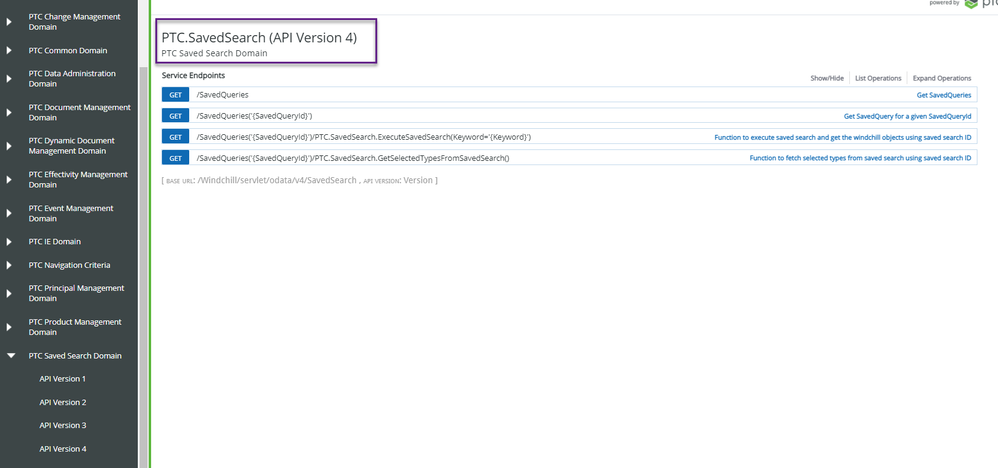This screenshot has height=468, width=998.
Task: Click 'PTC Saved Search Domain' subtitle under the title
Action: [214, 53]
